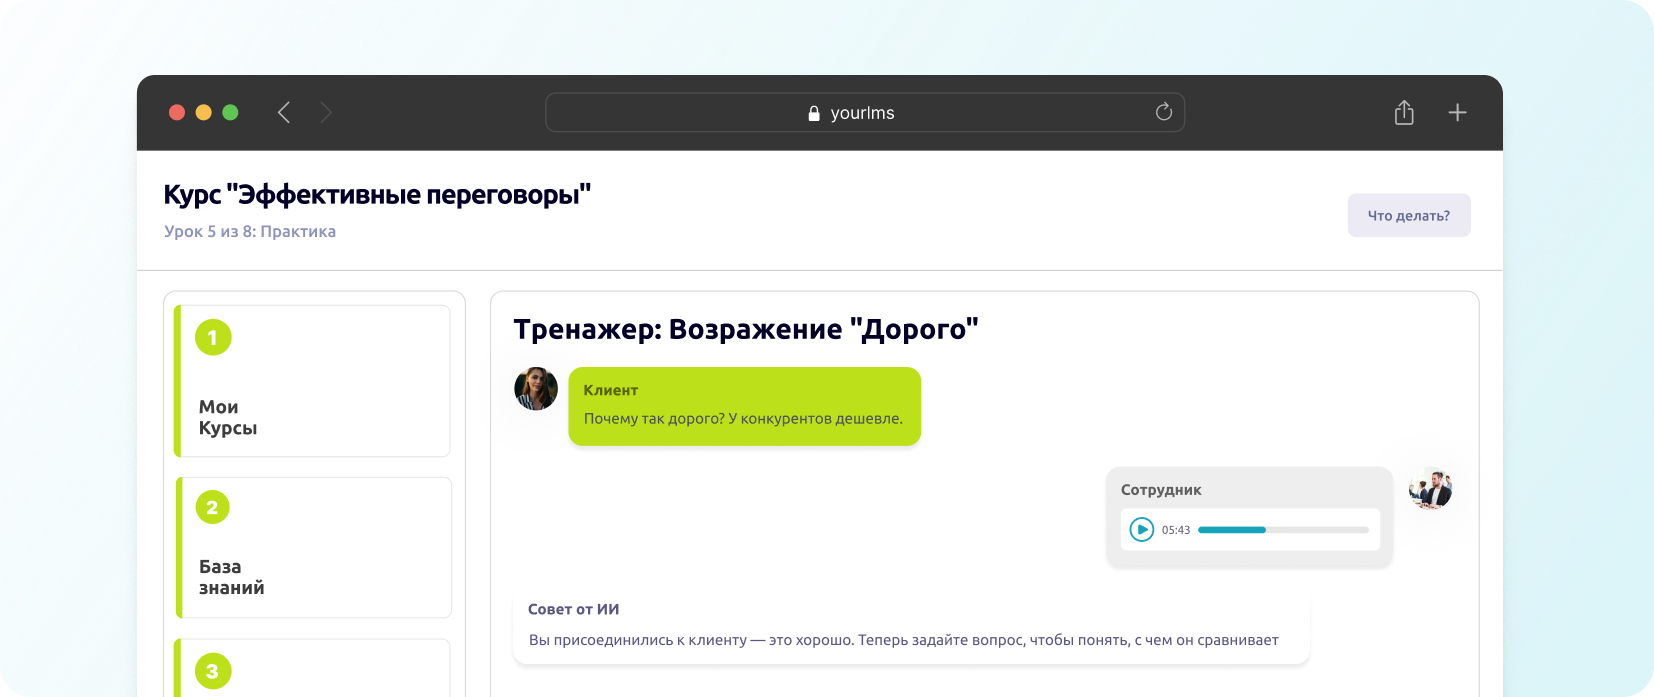Click the lock icon beside yourlms
Viewport: 1654px width, 697px height.
tap(814, 114)
